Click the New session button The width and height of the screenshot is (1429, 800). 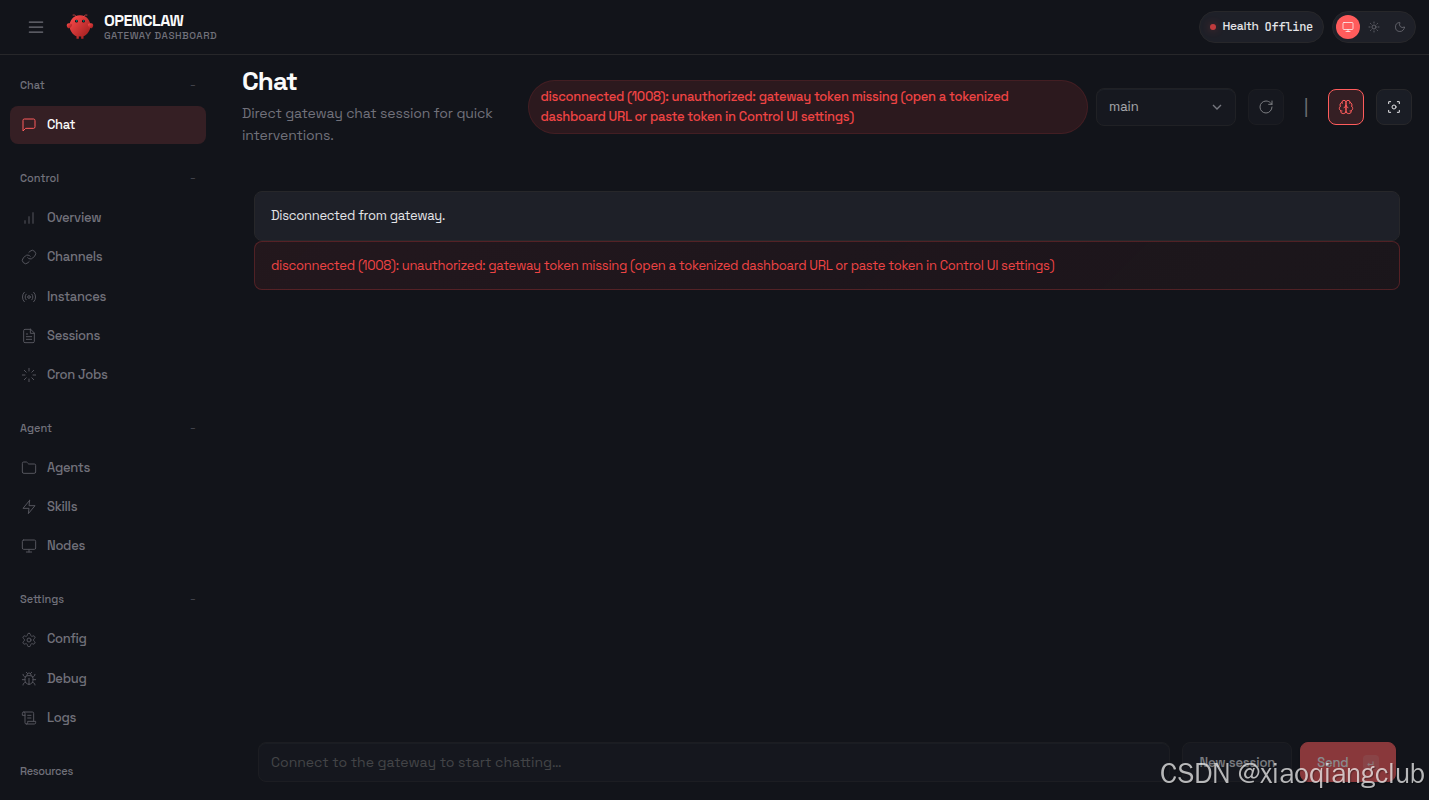(1236, 762)
